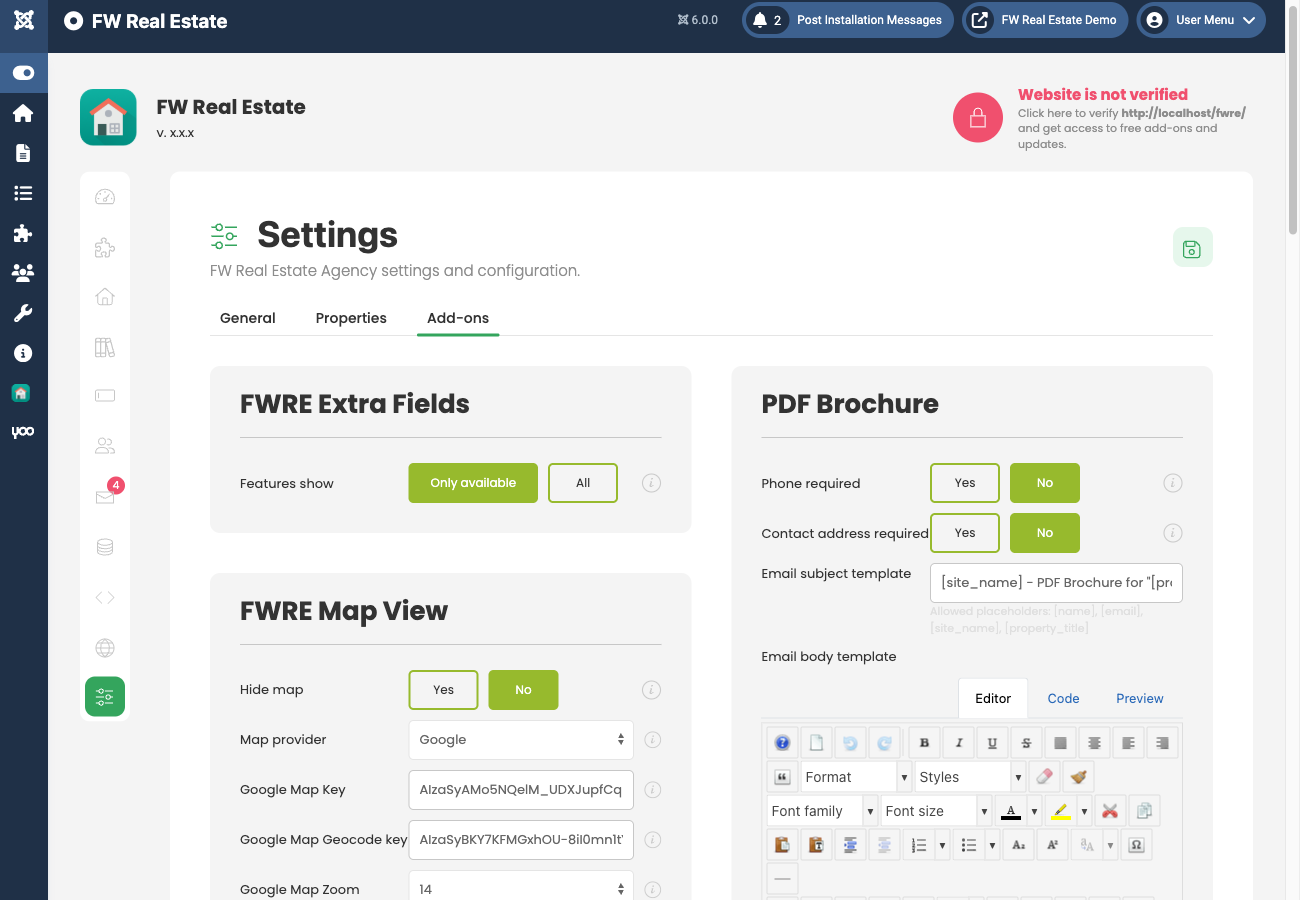Toggle Hide map to Yes
1300x900 pixels.
click(x=443, y=689)
